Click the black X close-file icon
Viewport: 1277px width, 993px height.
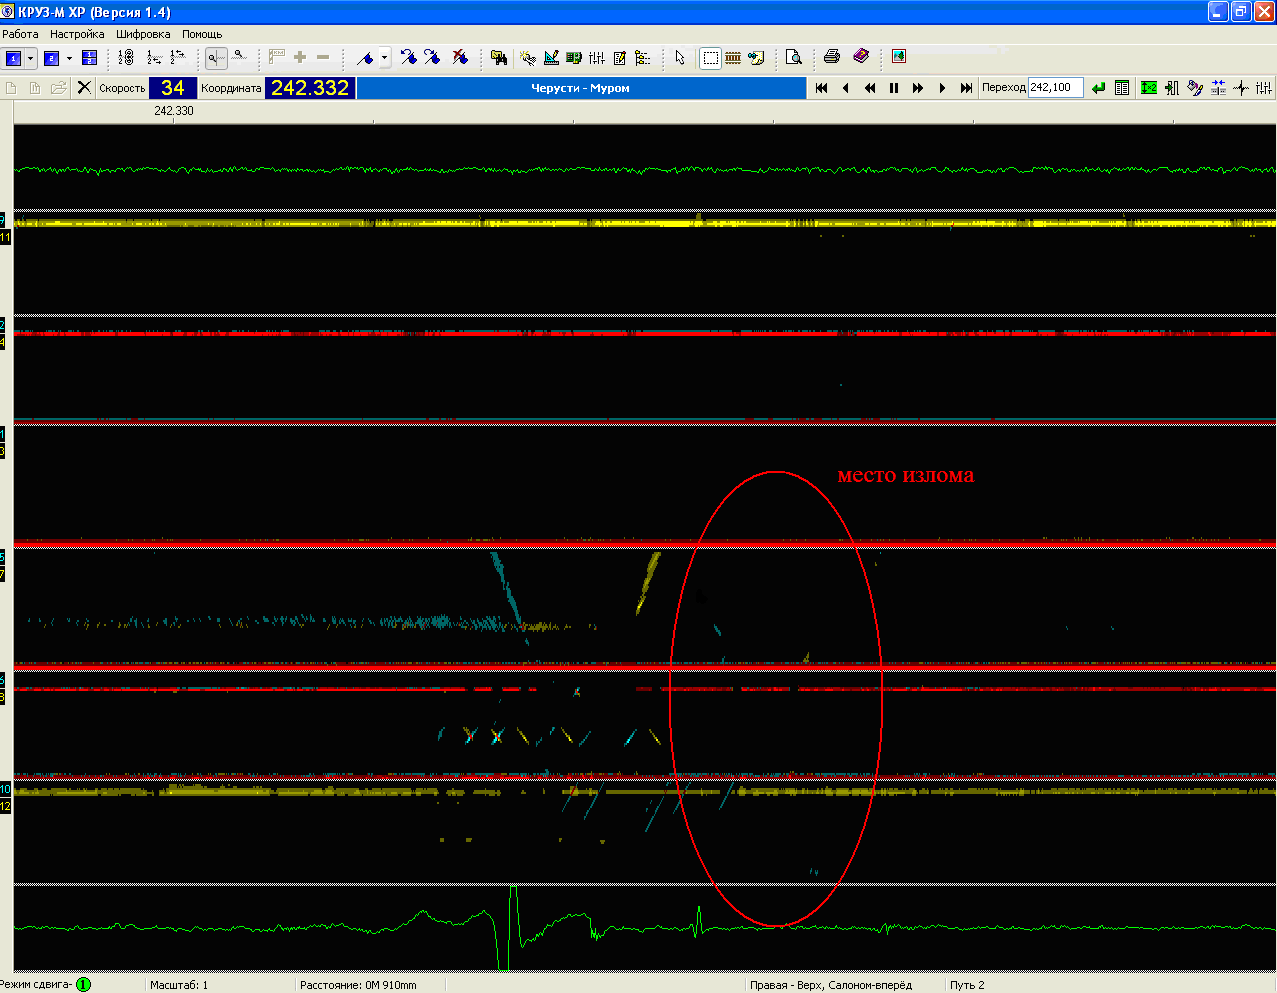click(x=84, y=88)
